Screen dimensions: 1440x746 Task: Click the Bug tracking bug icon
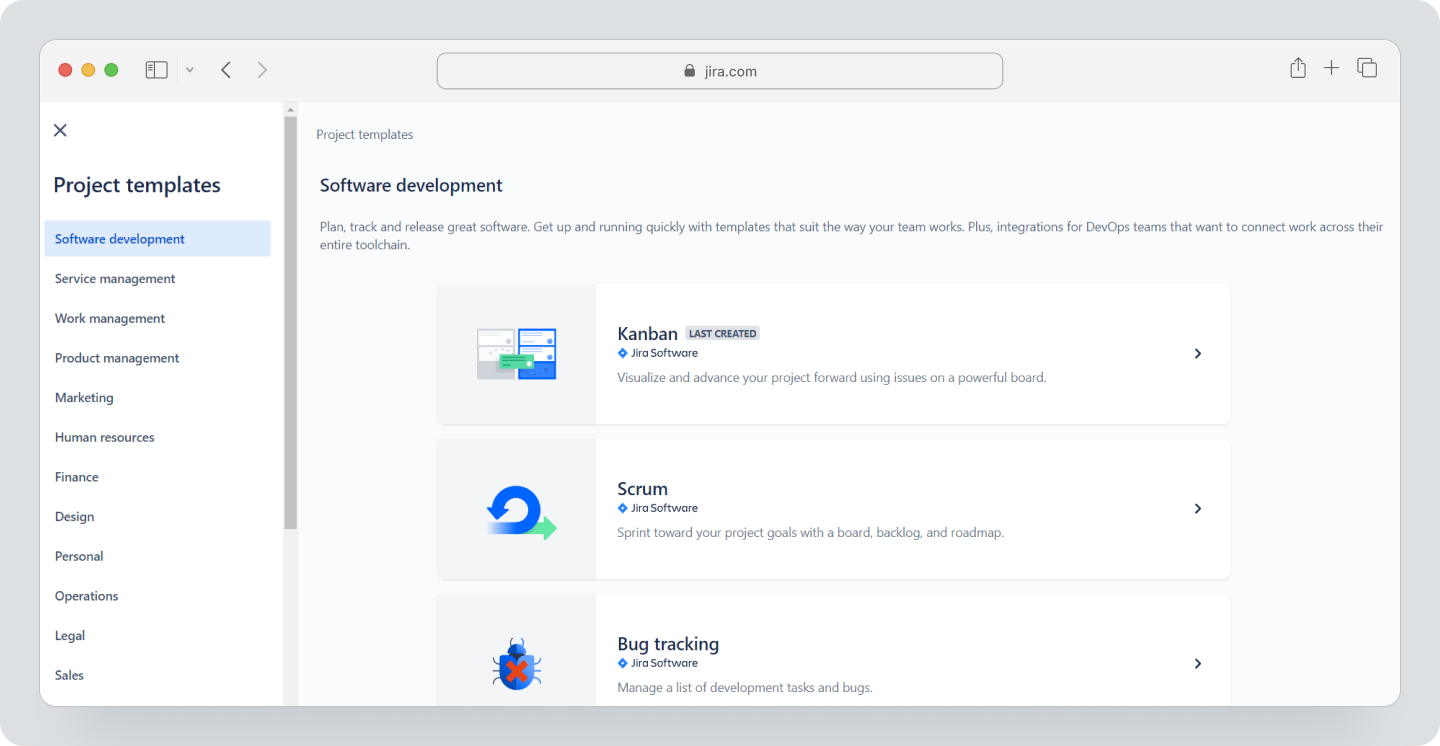[x=516, y=663]
